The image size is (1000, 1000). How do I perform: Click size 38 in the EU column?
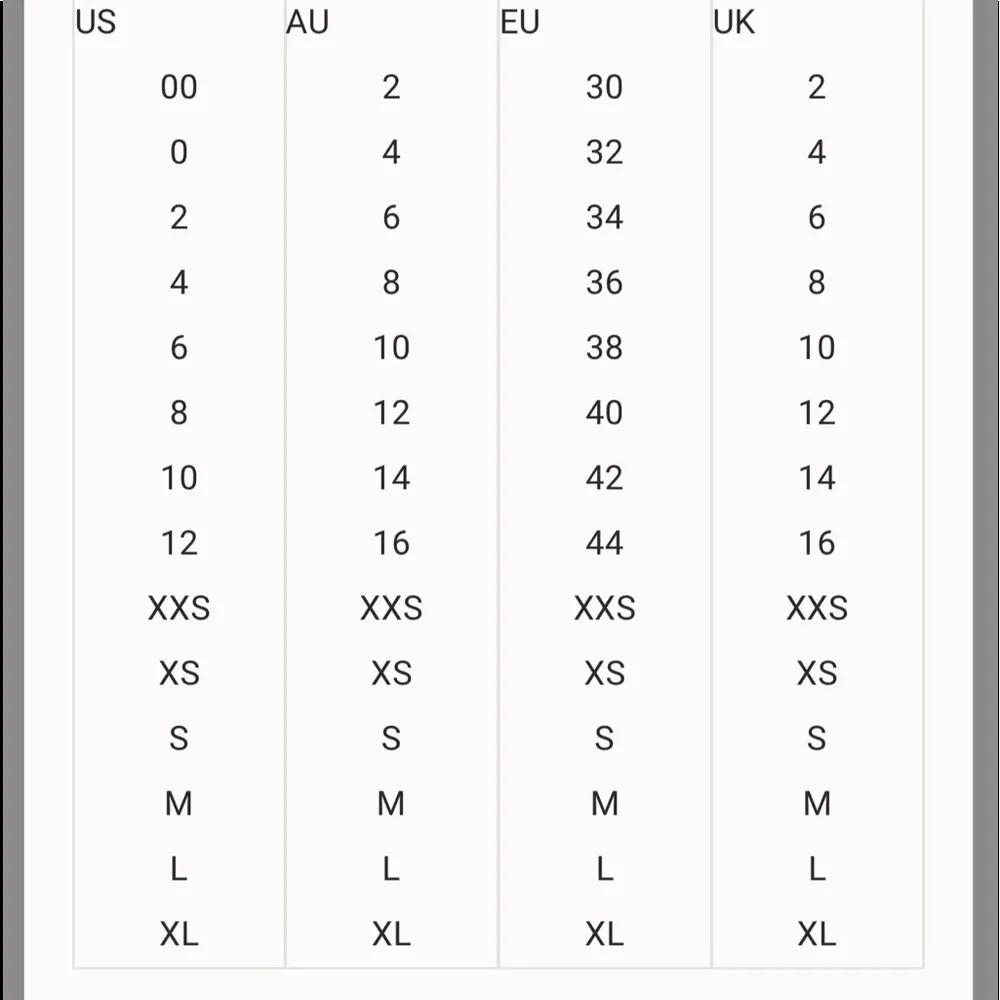point(604,348)
